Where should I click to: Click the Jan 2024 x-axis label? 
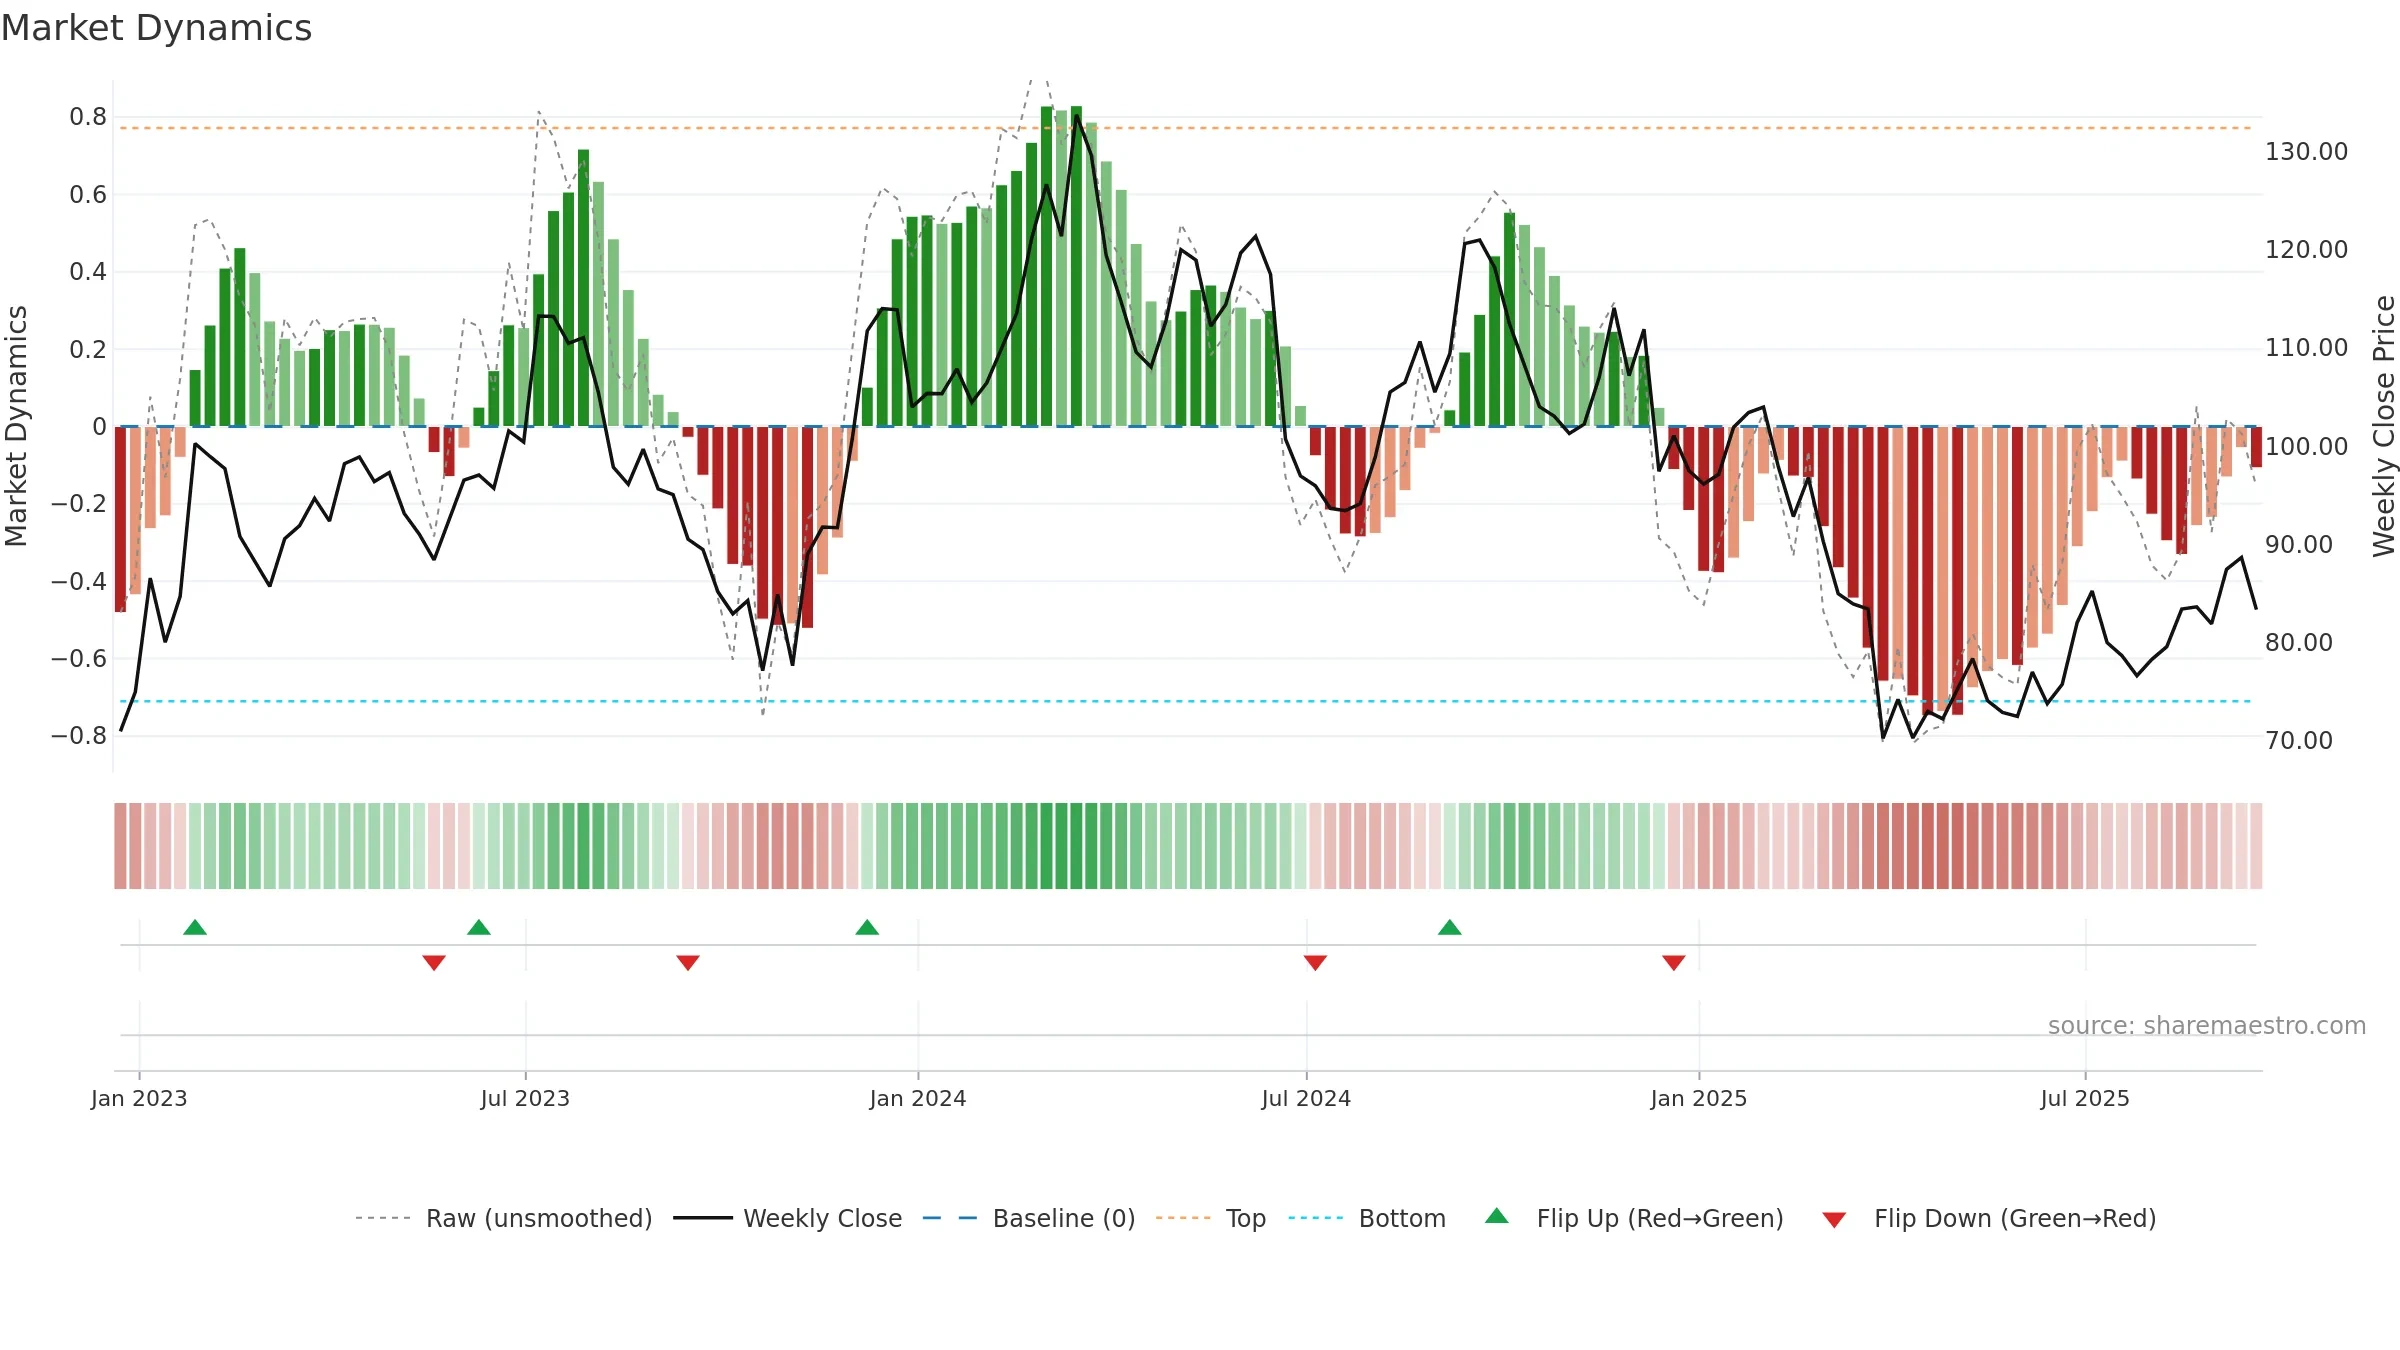(x=918, y=1098)
